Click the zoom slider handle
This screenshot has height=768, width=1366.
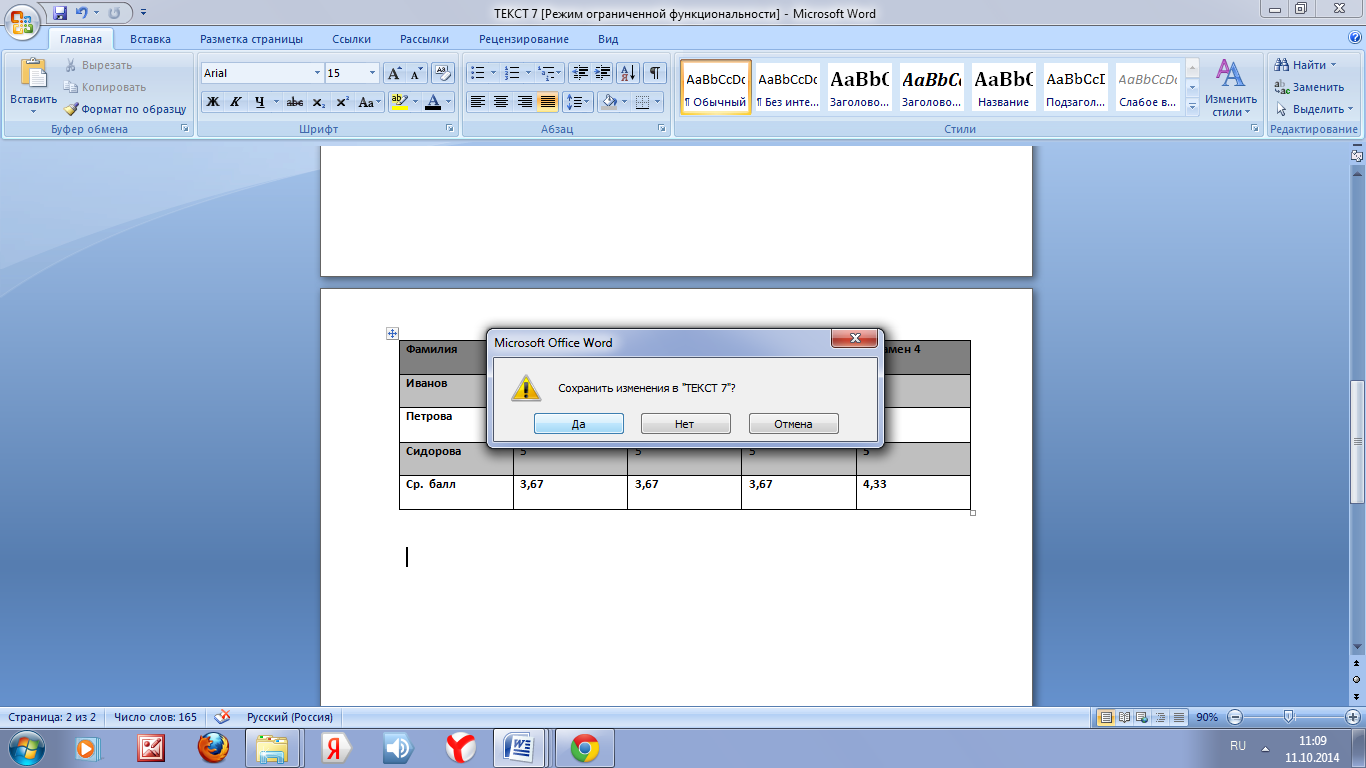(x=1289, y=717)
